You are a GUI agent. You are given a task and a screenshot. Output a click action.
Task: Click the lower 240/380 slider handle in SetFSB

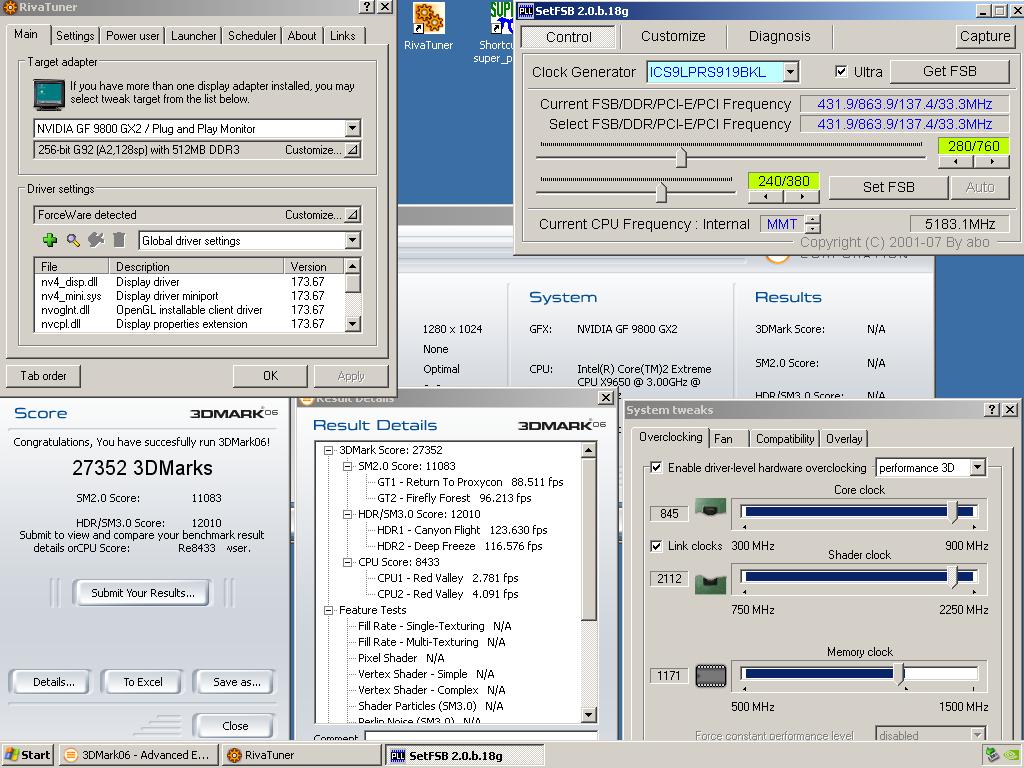[x=662, y=192]
